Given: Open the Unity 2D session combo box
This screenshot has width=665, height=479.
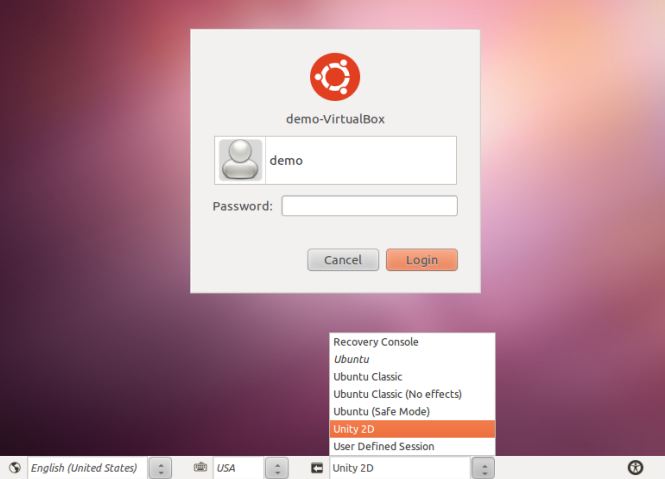Looking at the screenshot, I should click(x=400, y=468).
